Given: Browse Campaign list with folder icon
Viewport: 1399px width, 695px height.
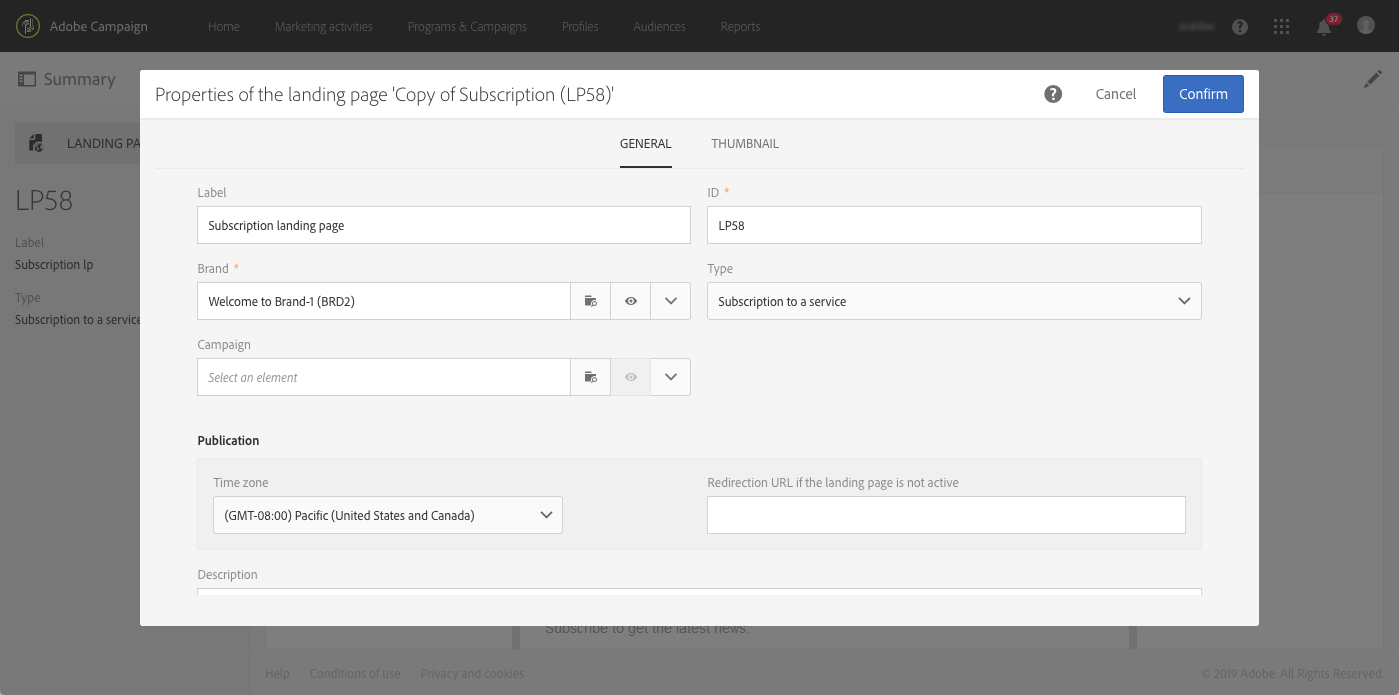Looking at the screenshot, I should point(590,377).
